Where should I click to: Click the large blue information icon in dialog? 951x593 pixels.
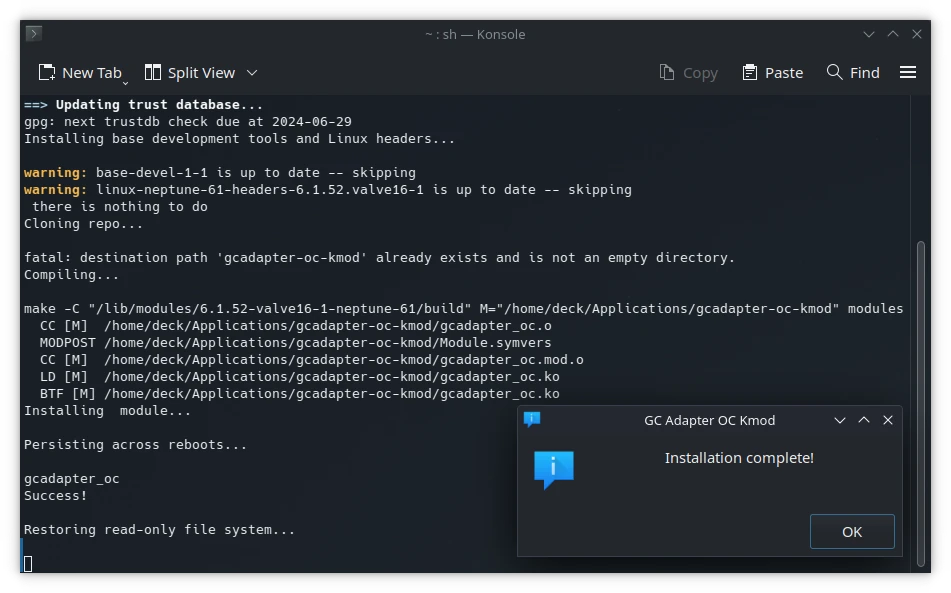point(554,470)
